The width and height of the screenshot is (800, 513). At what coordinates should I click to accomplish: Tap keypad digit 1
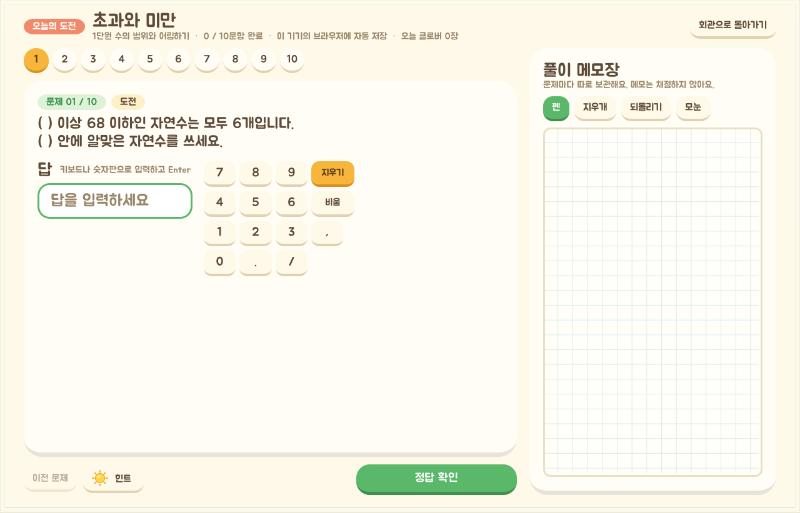point(219,232)
